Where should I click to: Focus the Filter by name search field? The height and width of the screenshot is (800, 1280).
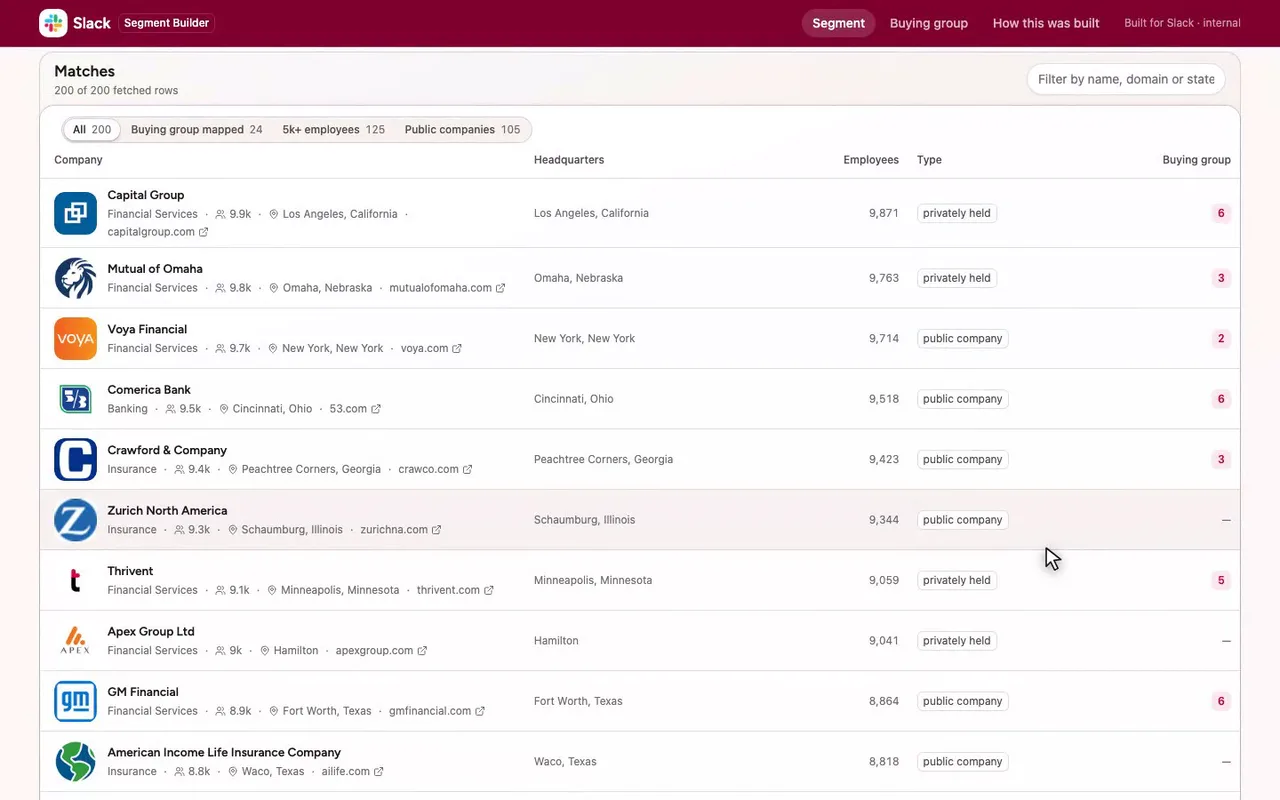pos(1126,79)
